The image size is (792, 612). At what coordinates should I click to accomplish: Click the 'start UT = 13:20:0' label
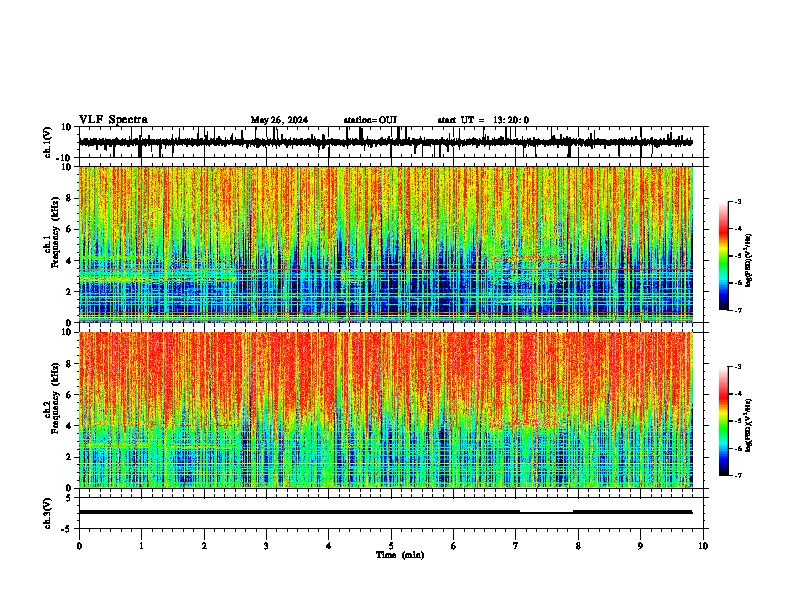[x=483, y=120]
